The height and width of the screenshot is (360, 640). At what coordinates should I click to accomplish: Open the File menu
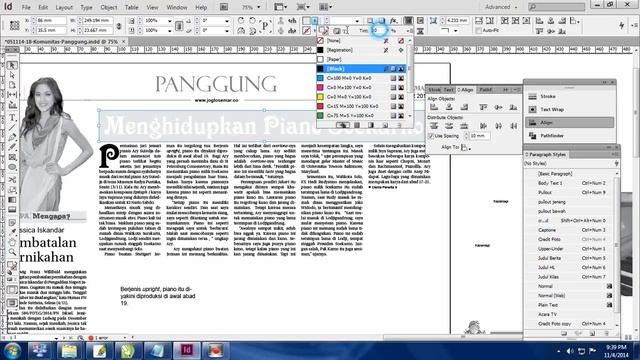coord(26,7)
